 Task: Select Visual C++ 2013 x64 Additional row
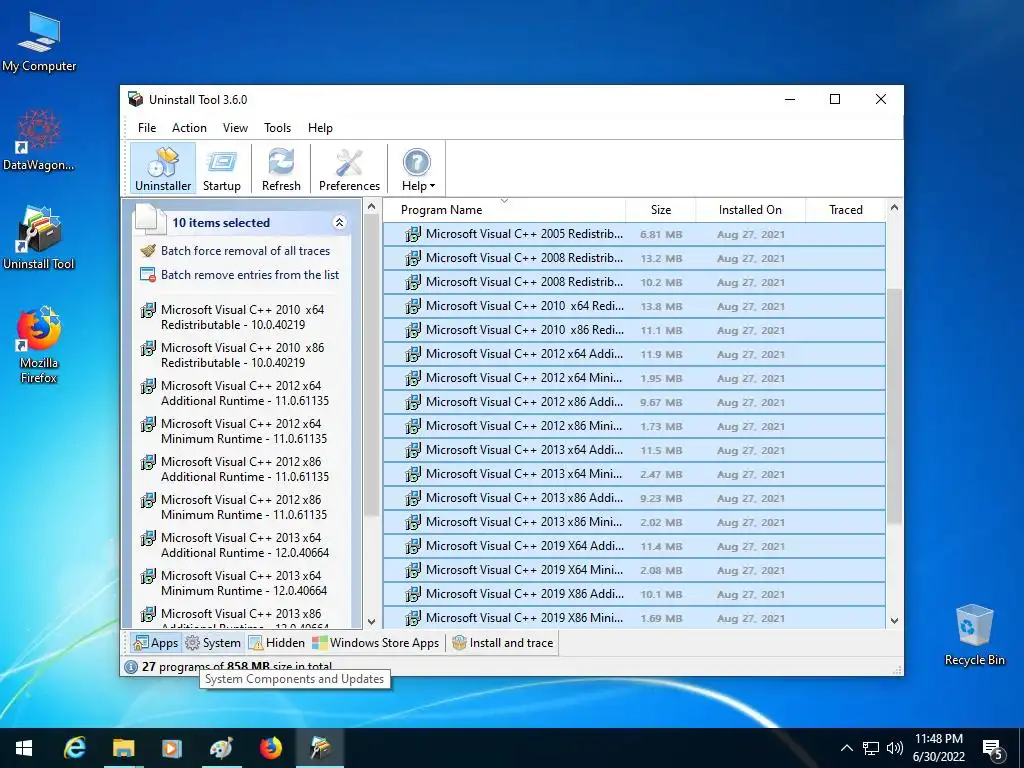(634, 450)
